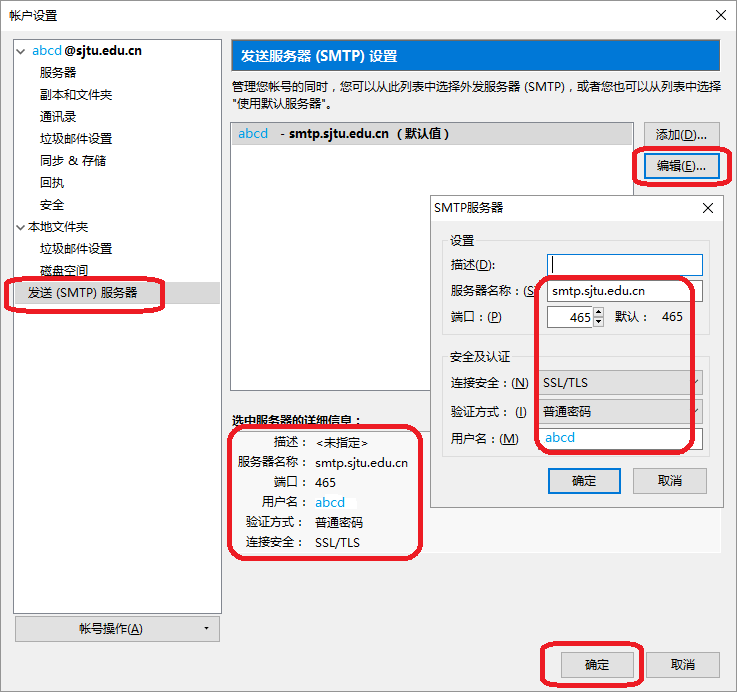The width and height of the screenshot is (737, 692).
Task: Select the smtp.sjtu.edu.cn server list entry
Action: pos(431,134)
